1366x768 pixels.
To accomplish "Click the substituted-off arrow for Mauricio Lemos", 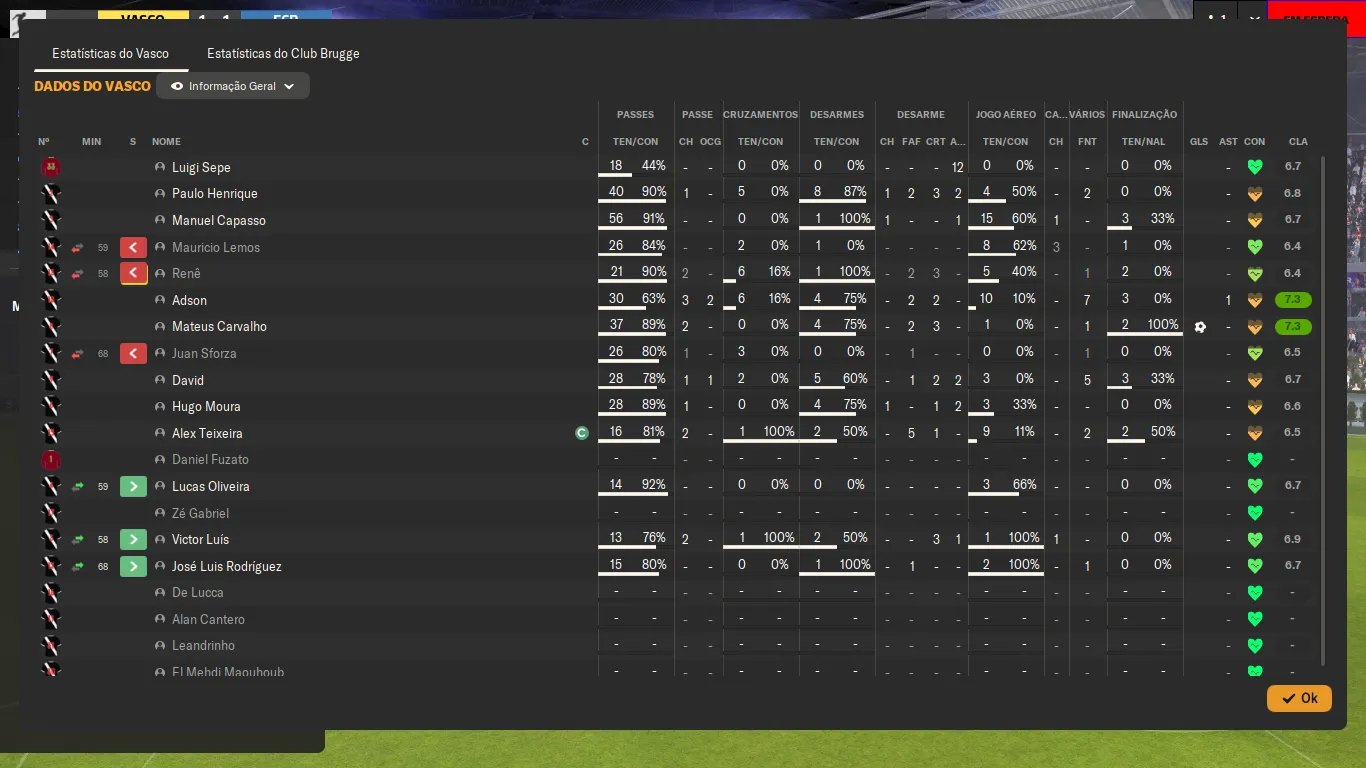I will (x=133, y=247).
